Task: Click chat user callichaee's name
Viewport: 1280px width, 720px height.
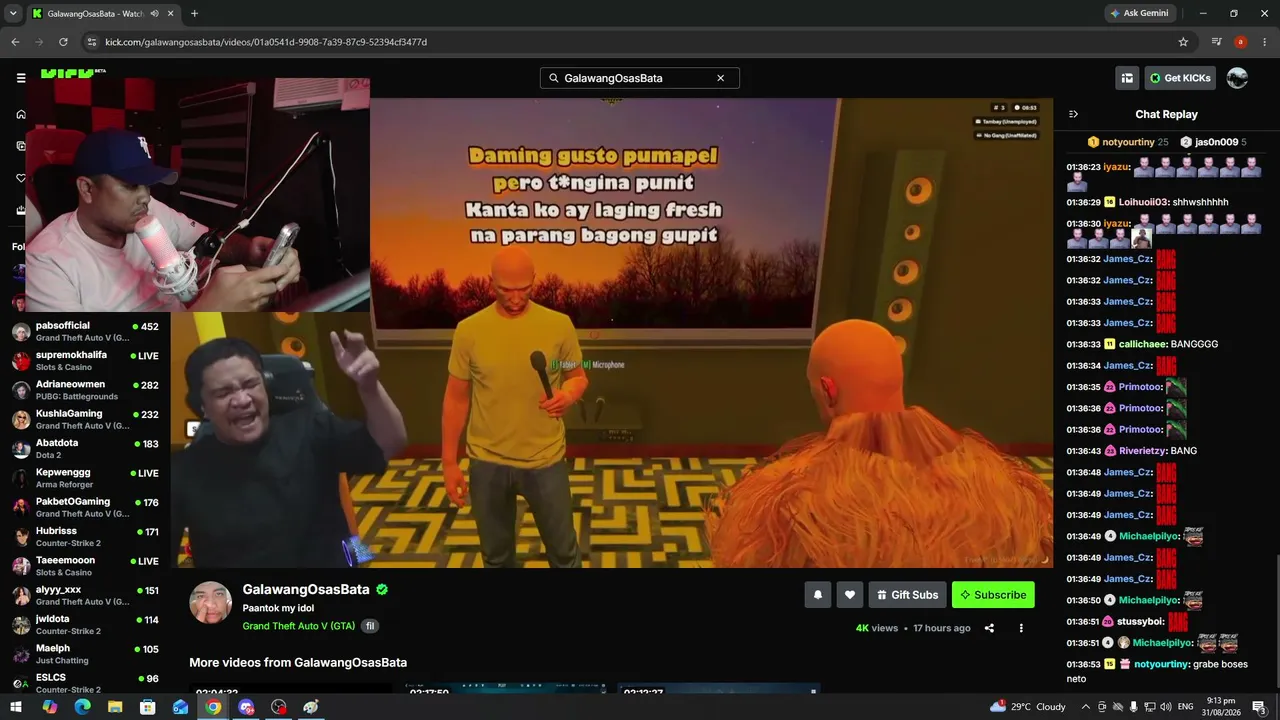Action: (x=1142, y=344)
